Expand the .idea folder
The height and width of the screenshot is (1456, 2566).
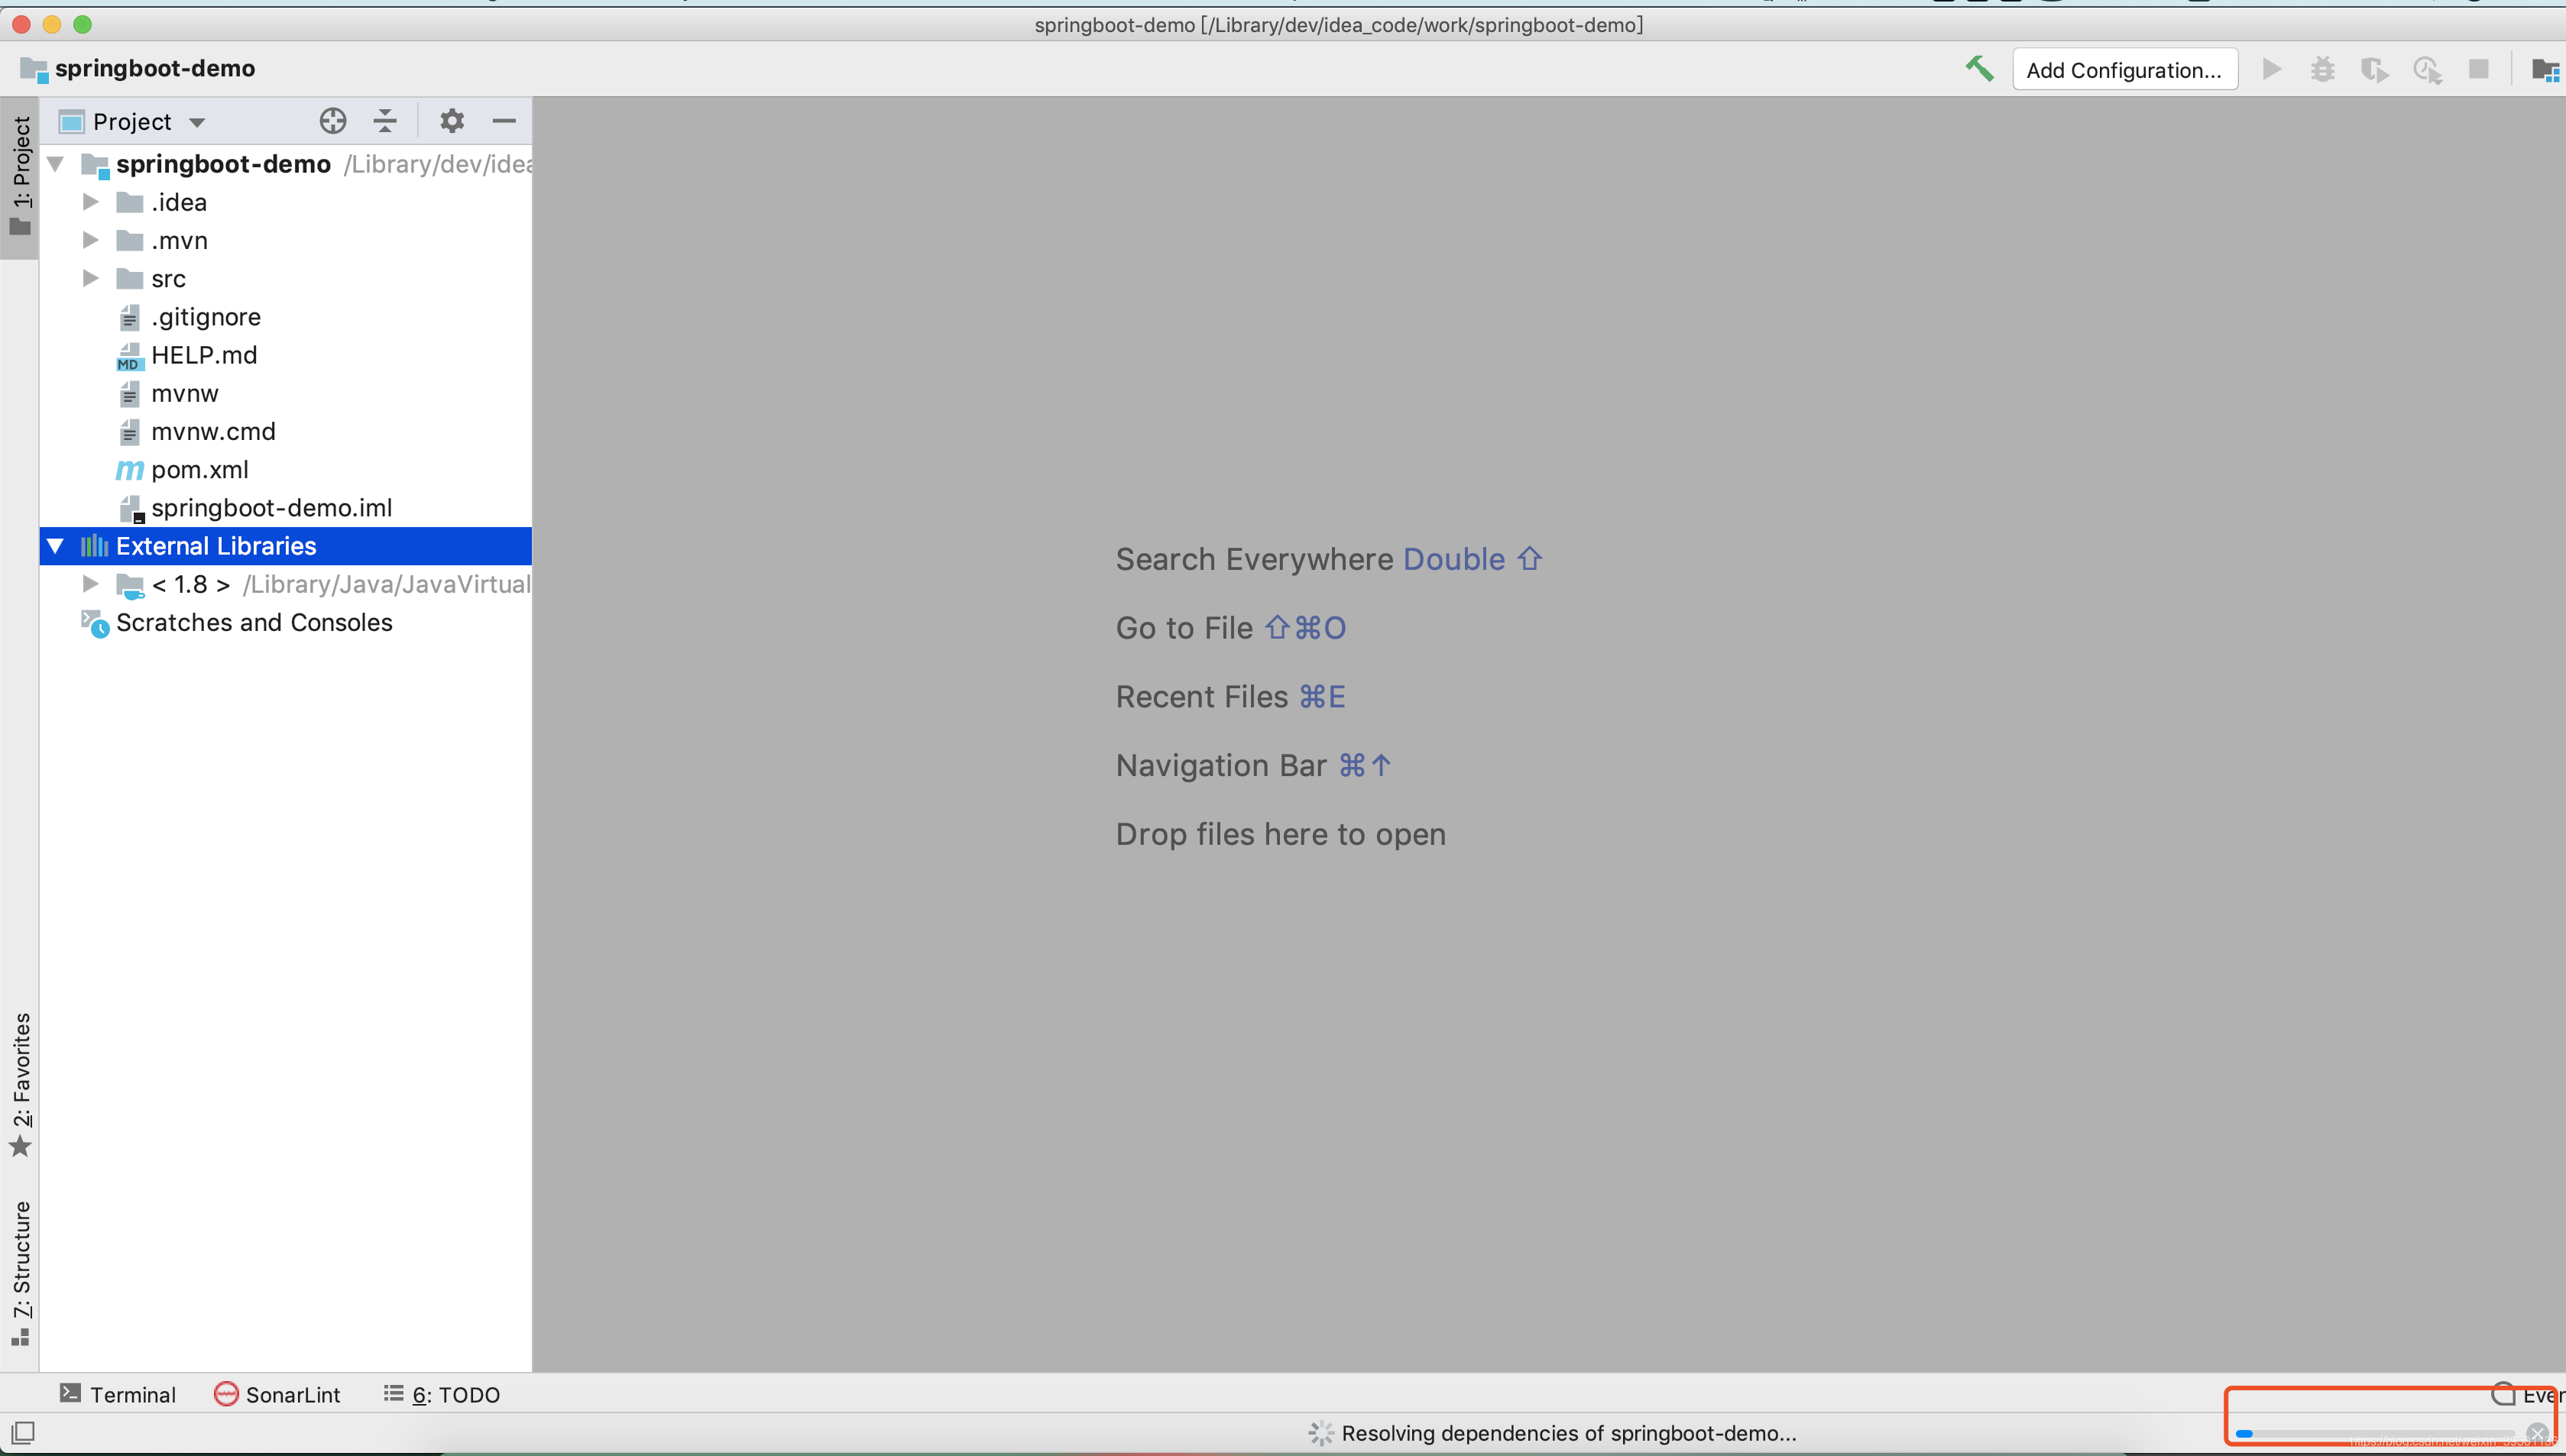[x=90, y=202]
